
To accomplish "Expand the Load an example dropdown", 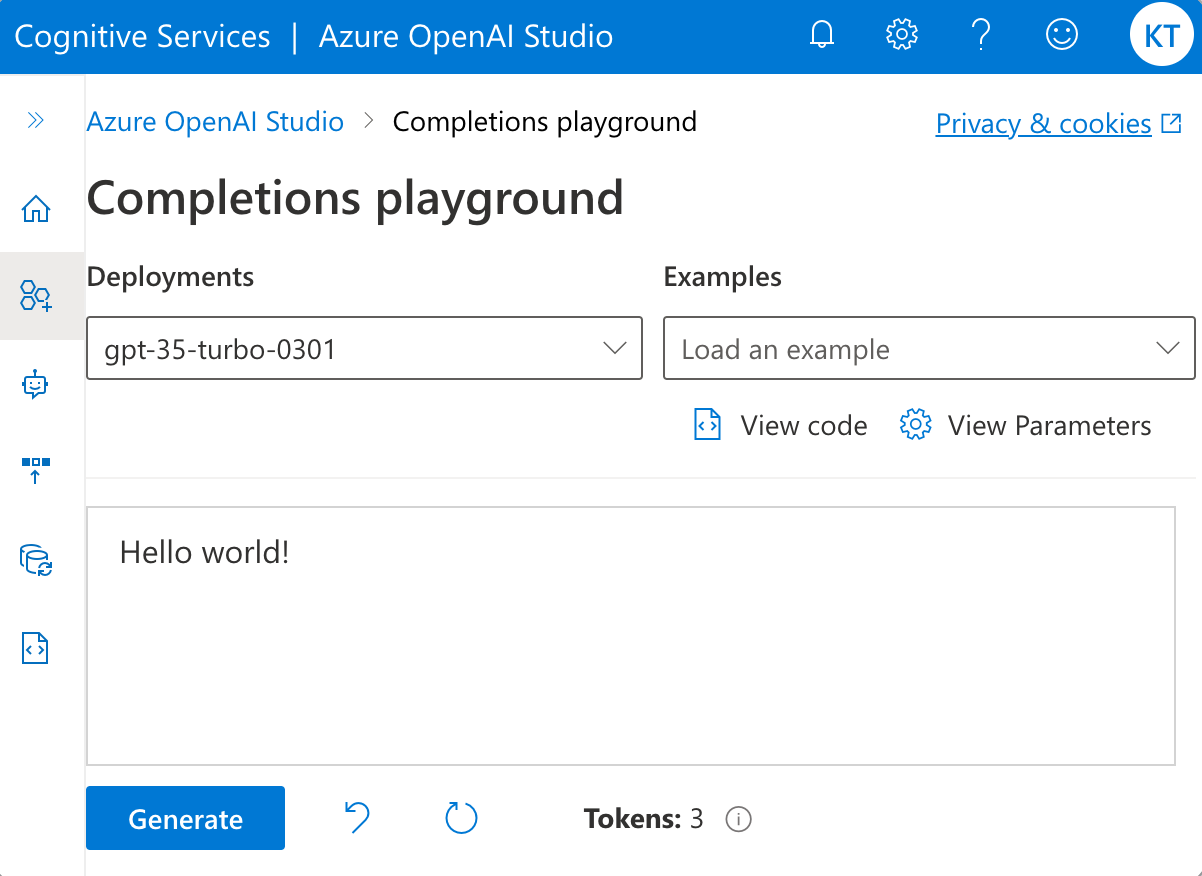I will coord(929,348).
